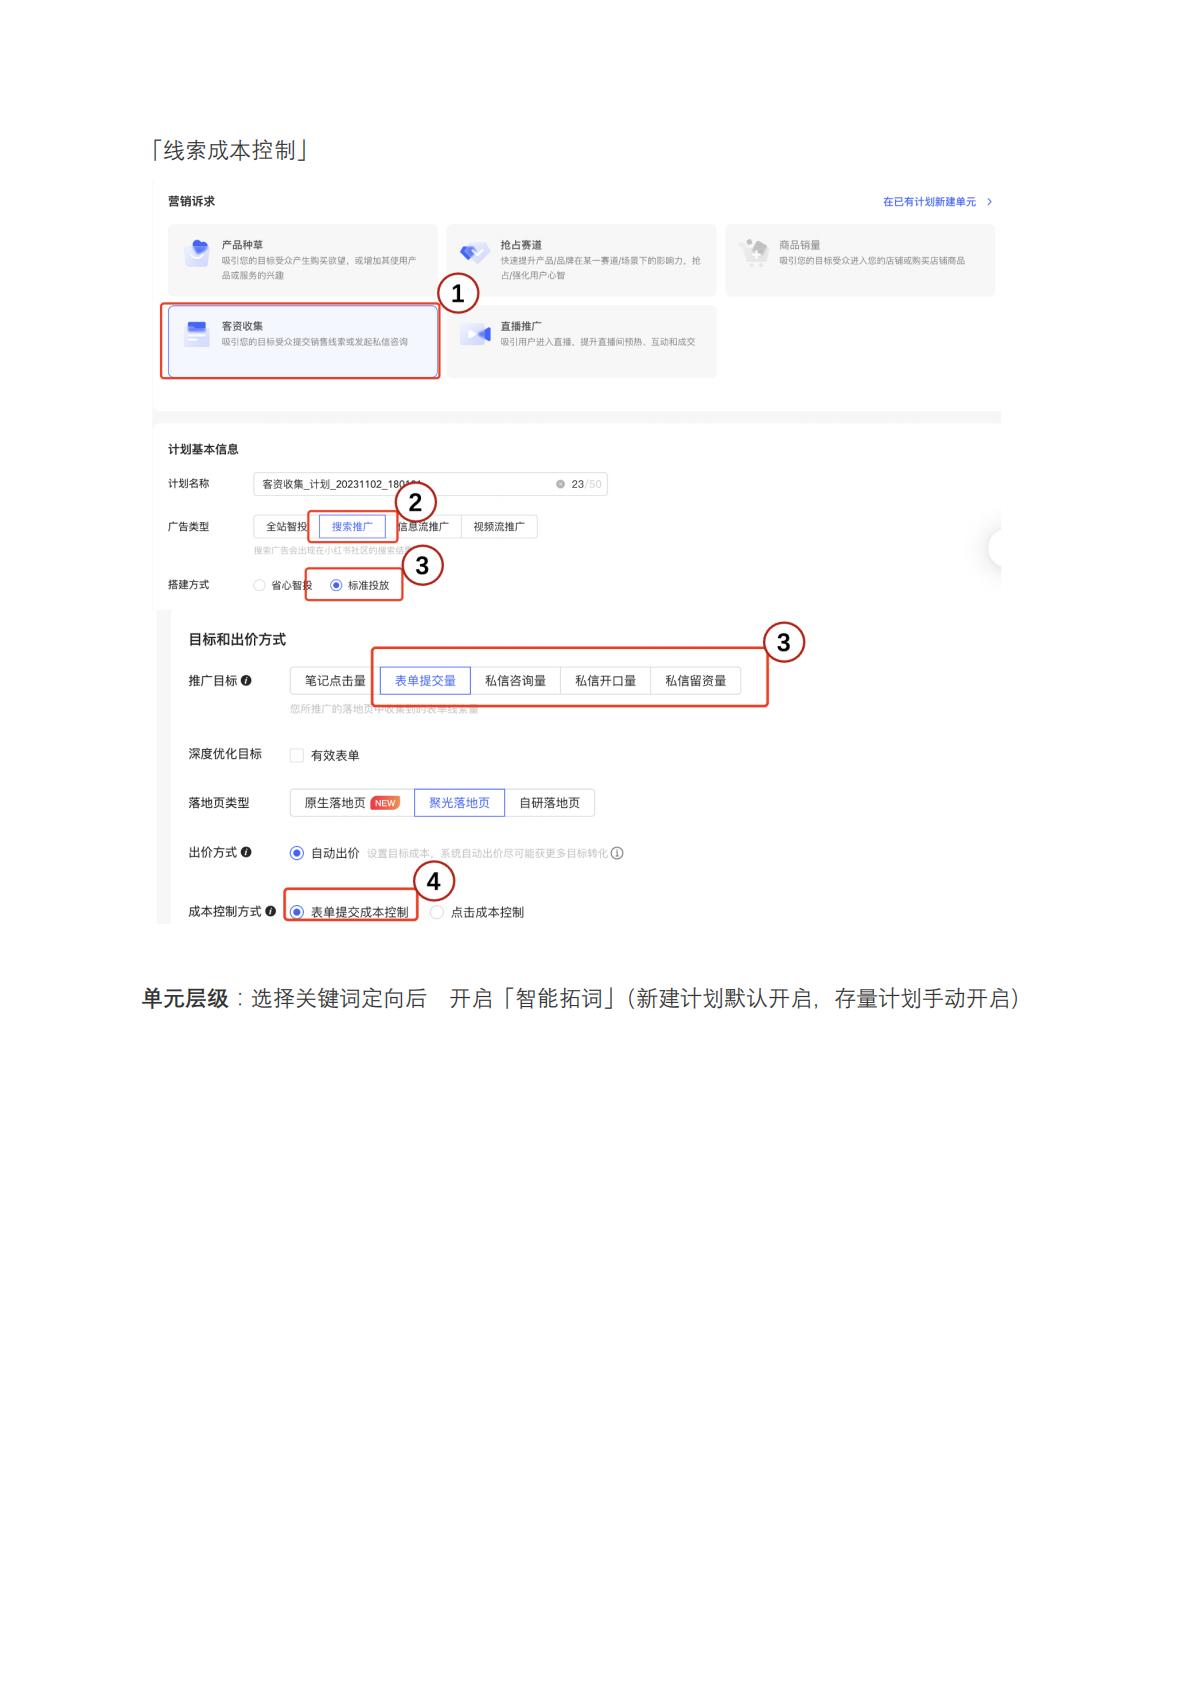Image resolution: width=1190 pixels, height=1683 pixels.
Task: Choose 原生落地页 landing page type
Action: tap(352, 803)
